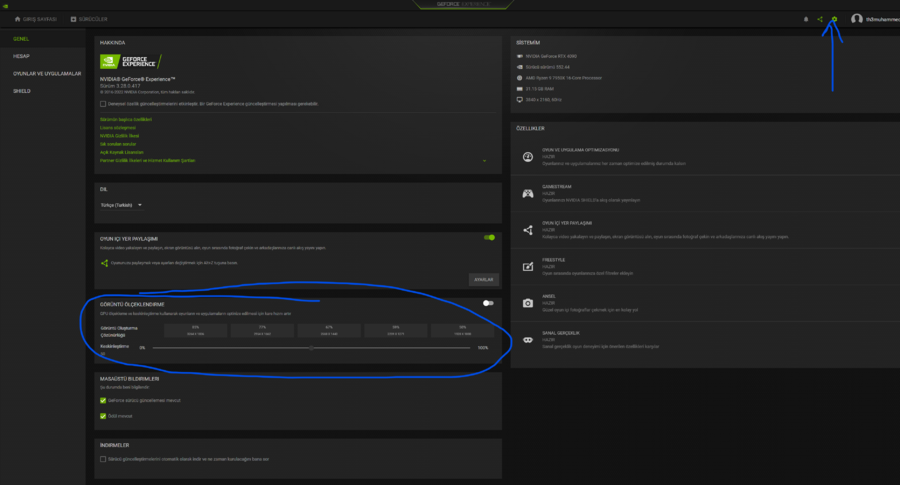
Task: Open Açık Kaynak Lisansları link
Action: [x=122, y=152]
